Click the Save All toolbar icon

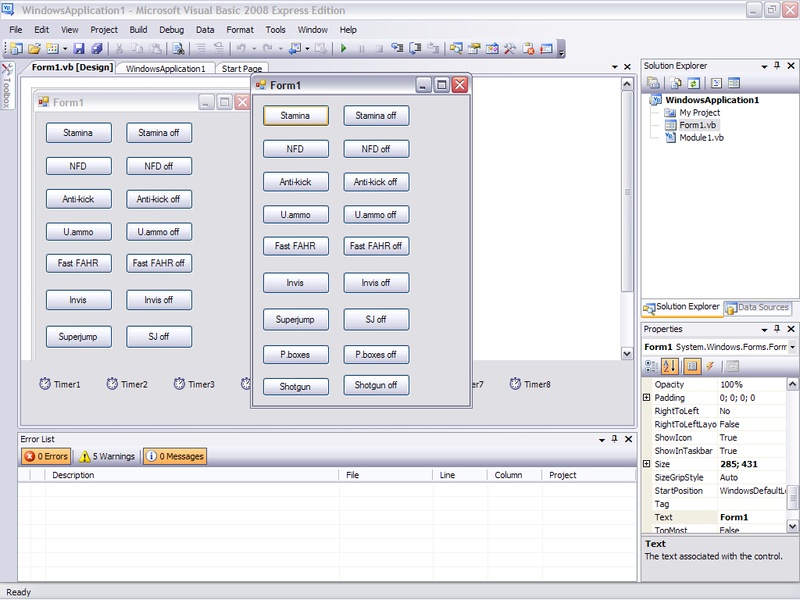tap(96, 48)
